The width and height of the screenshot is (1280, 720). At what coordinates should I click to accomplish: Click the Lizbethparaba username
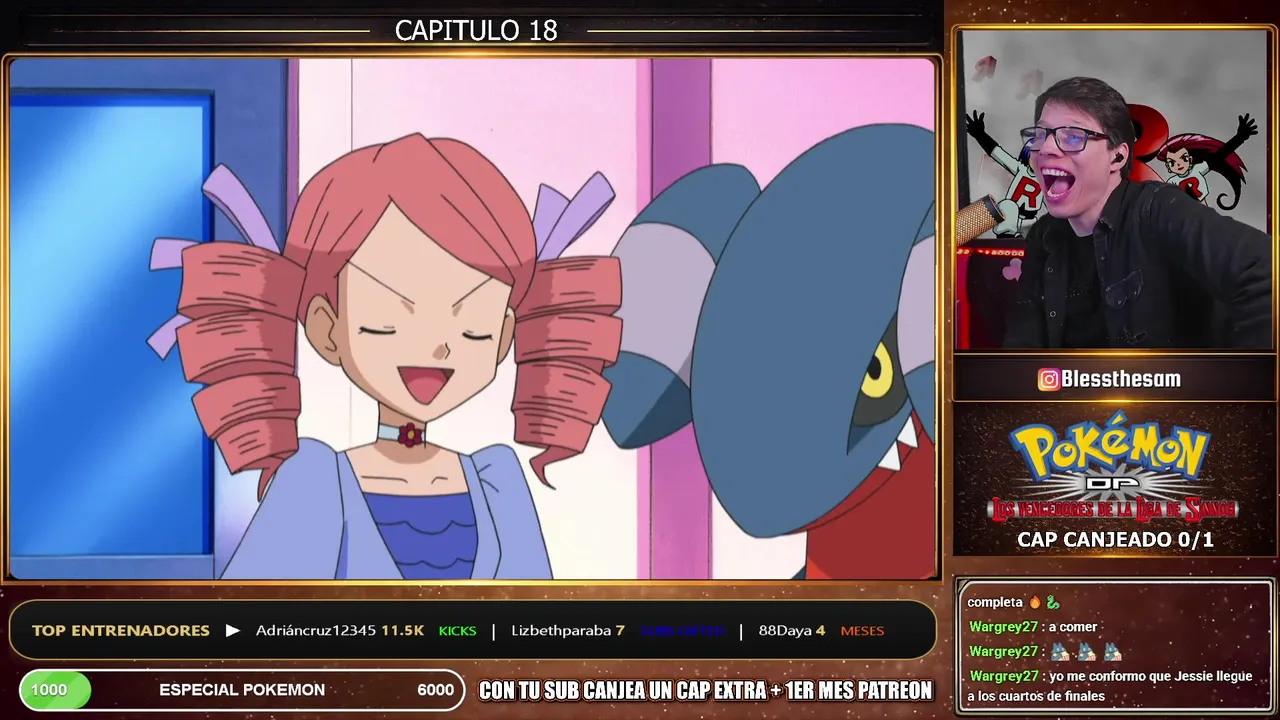[561, 631]
